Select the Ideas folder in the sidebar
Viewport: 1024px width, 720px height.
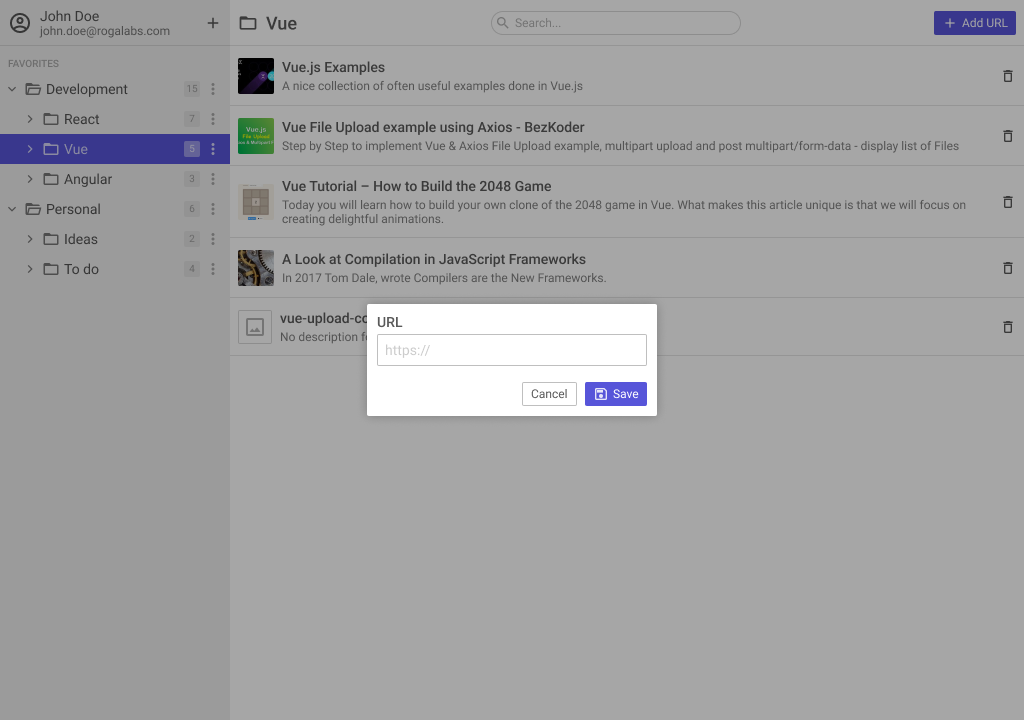(115, 239)
